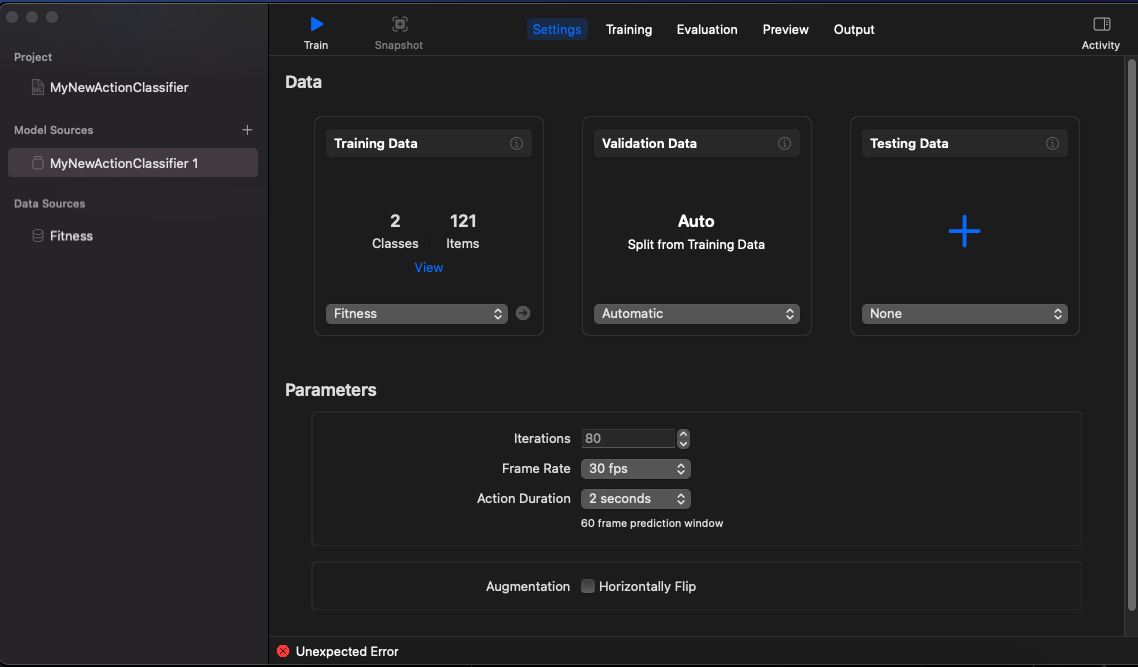This screenshot has width=1138, height=667.
Task: Enable the Horizontally Flip checkbox
Action: click(588, 587)
